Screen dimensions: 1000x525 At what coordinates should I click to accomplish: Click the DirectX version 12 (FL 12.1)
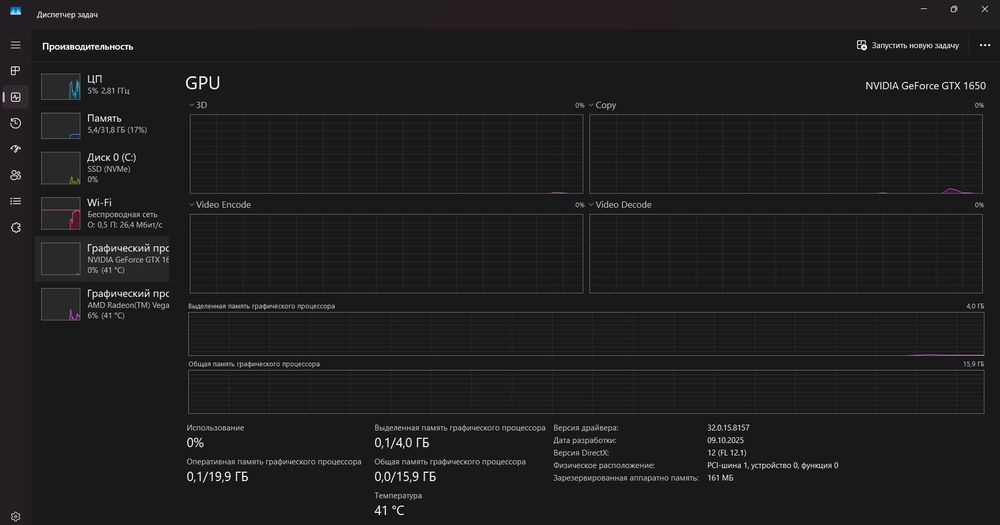coord(726,453)
